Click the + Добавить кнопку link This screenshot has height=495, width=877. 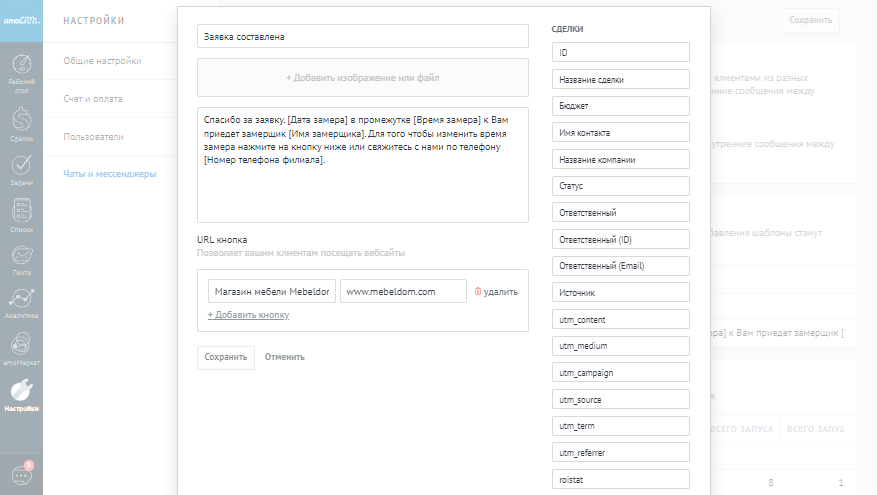click(x=248, y=315)
